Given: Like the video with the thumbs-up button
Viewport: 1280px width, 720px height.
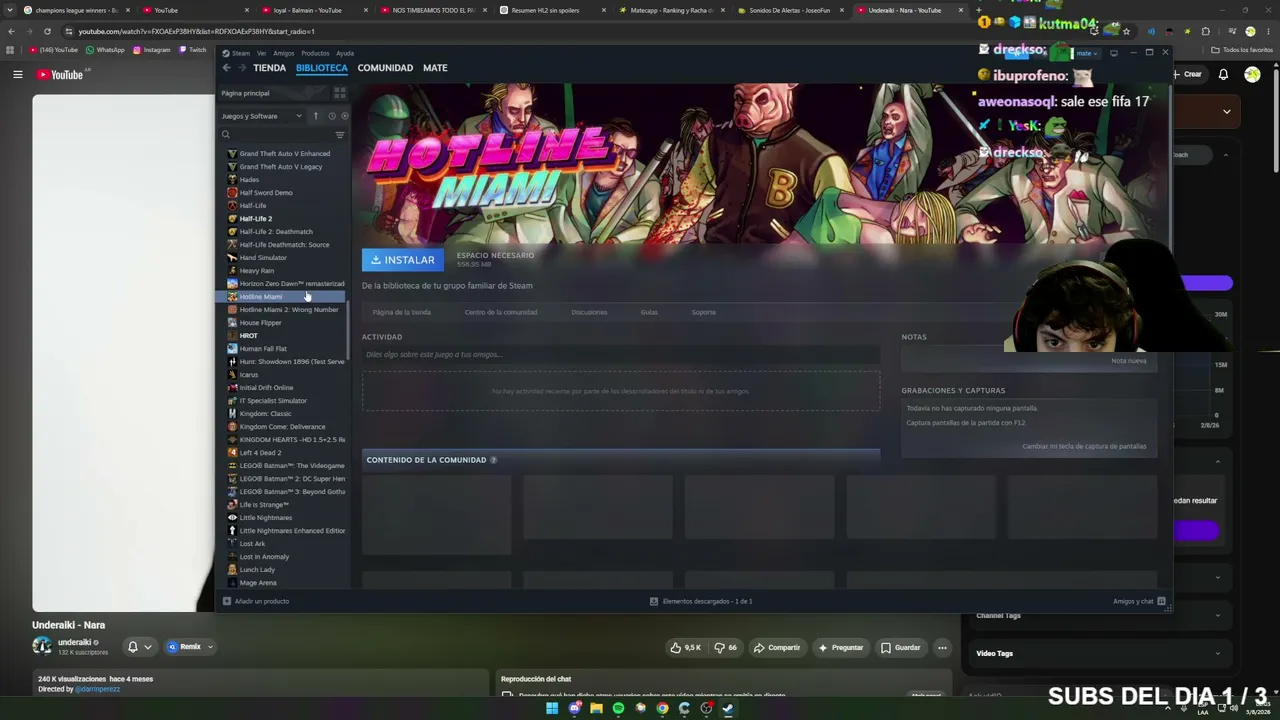Looking at the screenshot, I should click(x=686, y=647).
